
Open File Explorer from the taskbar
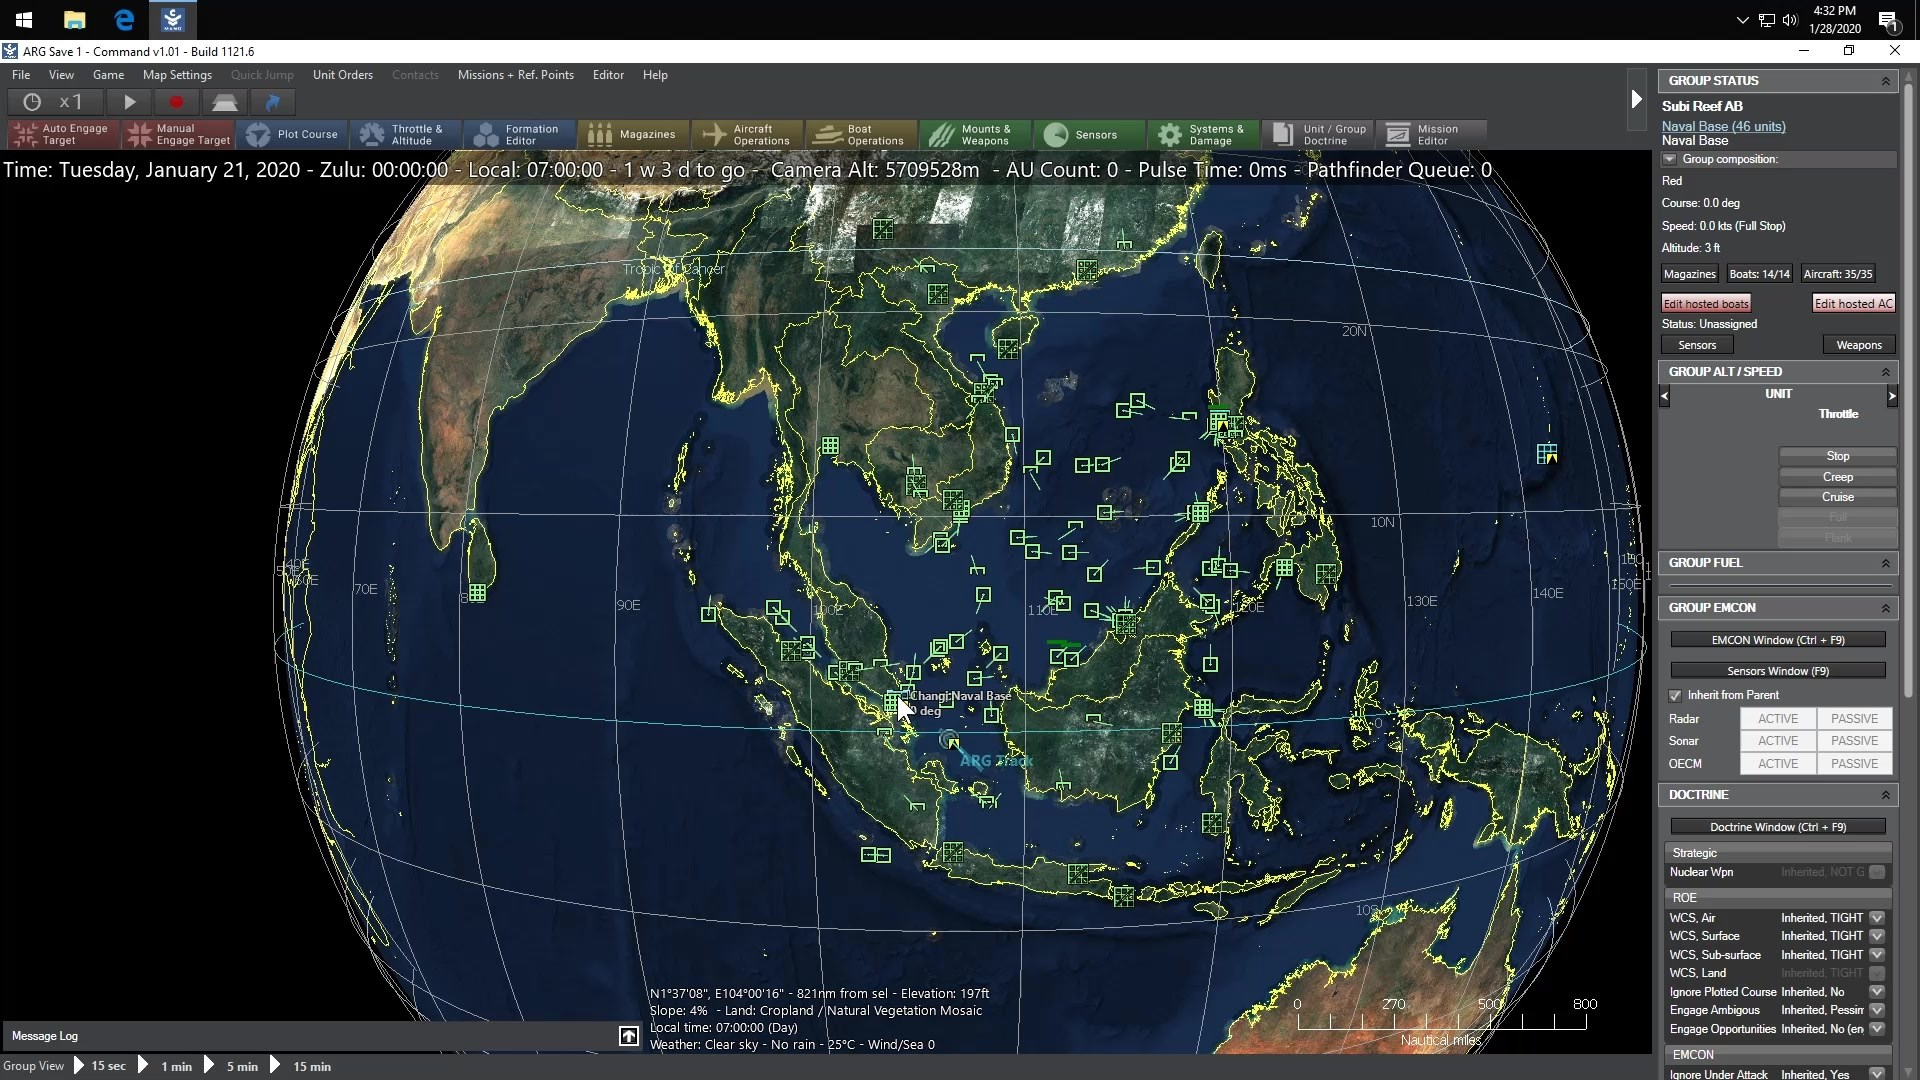(x=74, y=19)
